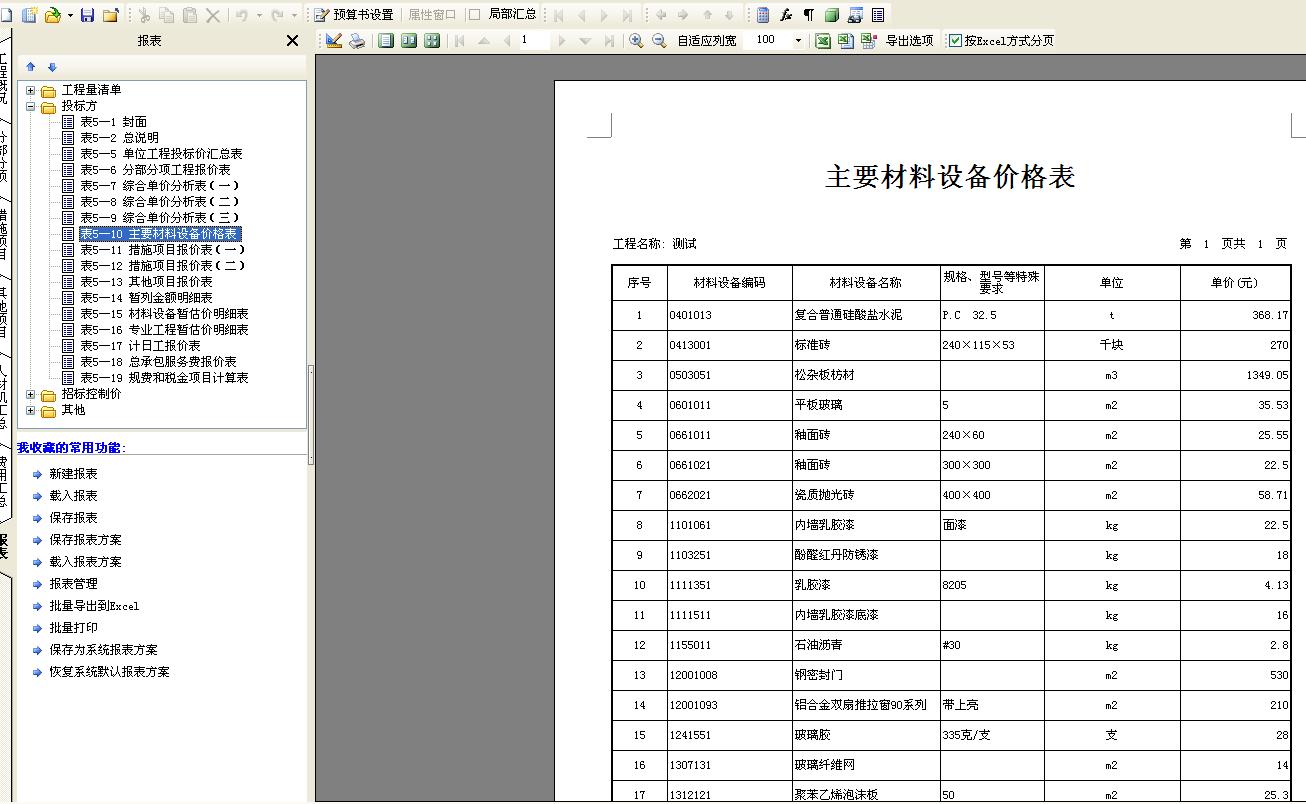Toggle the paragraph mark (¶) icon
Screen dimensions: 1306x804
click(808, 14)
